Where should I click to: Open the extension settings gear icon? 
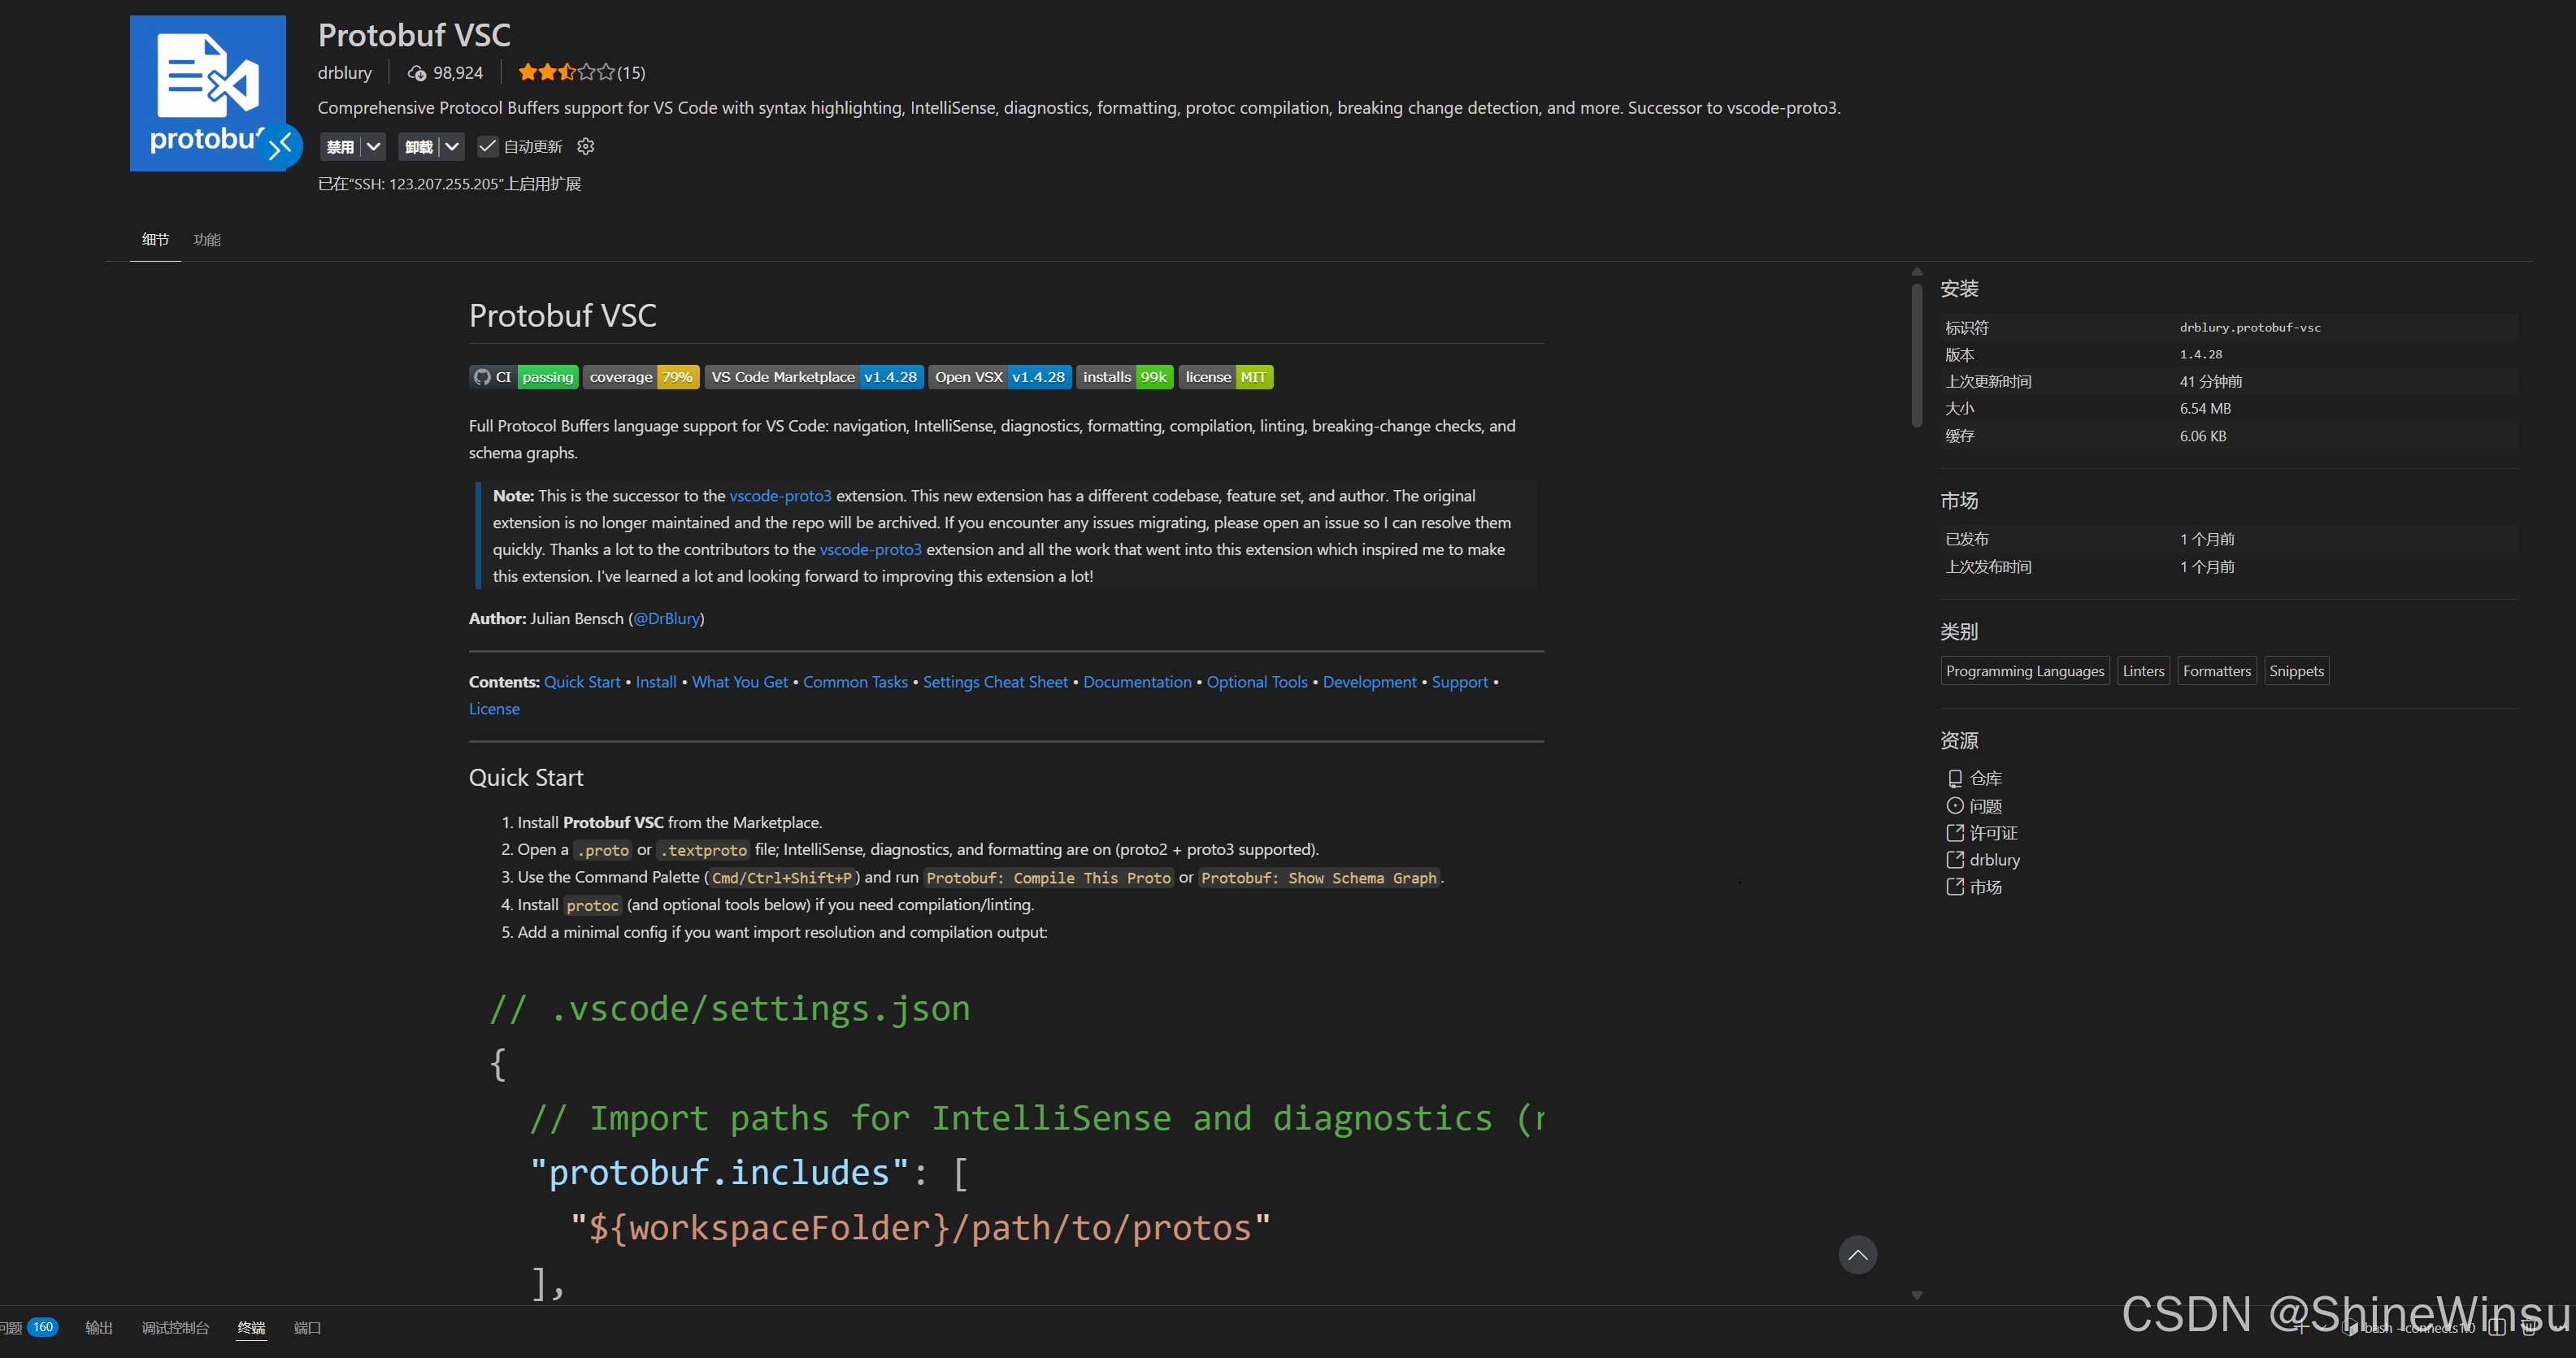tap(586, 146)
